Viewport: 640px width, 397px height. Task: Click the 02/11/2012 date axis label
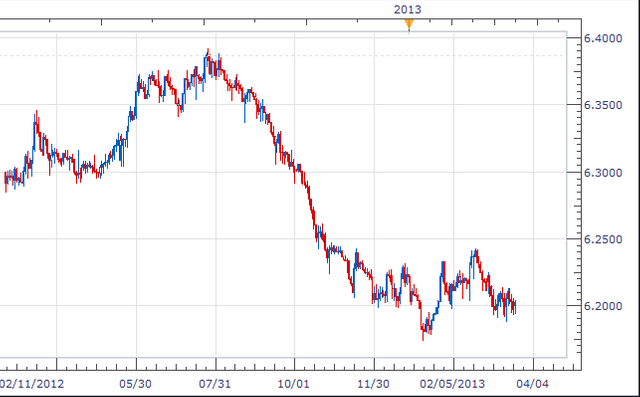click(x=32, y=384)
